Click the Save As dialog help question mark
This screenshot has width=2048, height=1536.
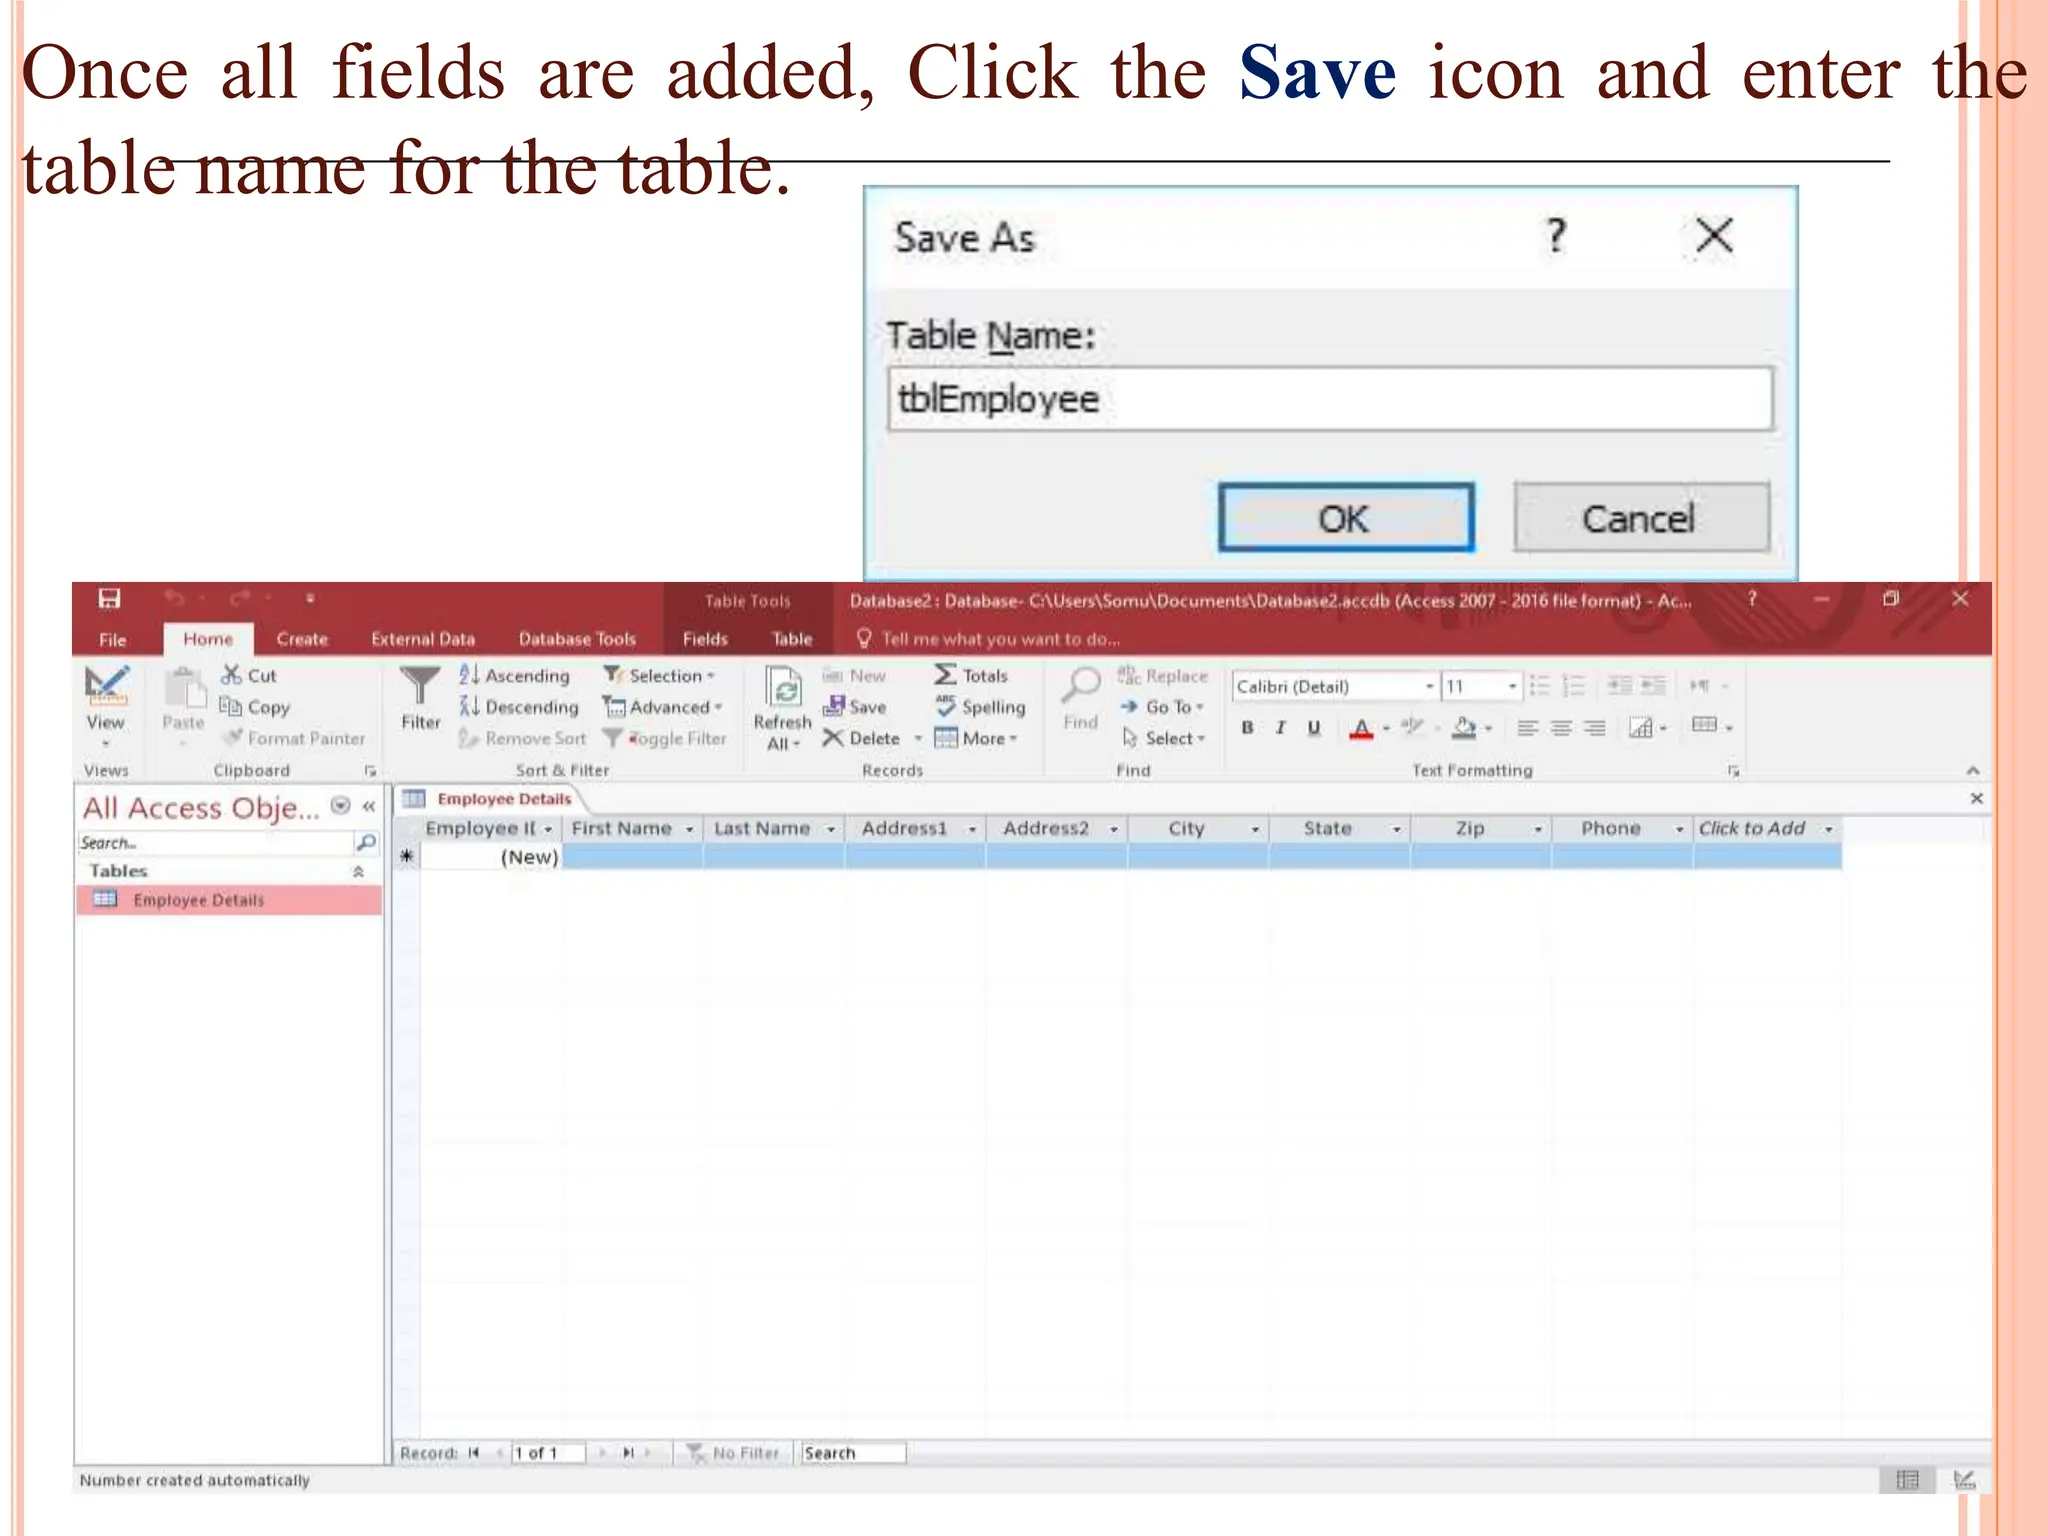click(1556, 236)
